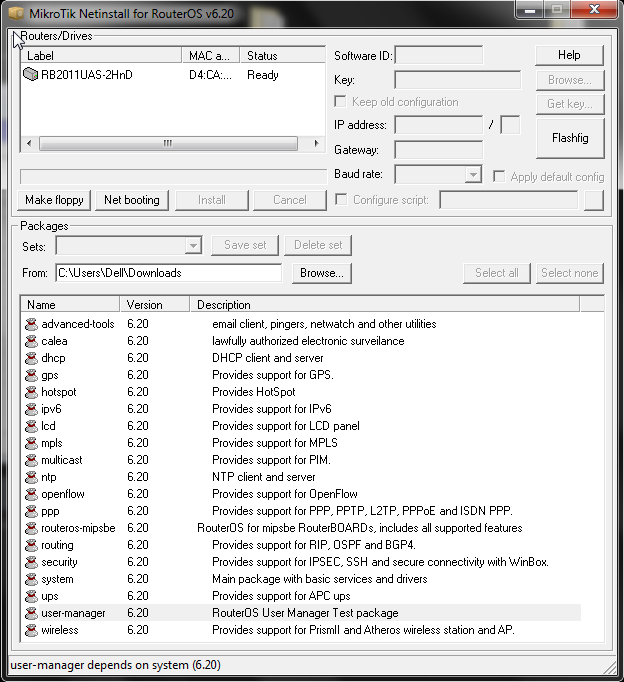Click the Get key button
This screenshot has width=624, height=682.
[x=570, y=104]
